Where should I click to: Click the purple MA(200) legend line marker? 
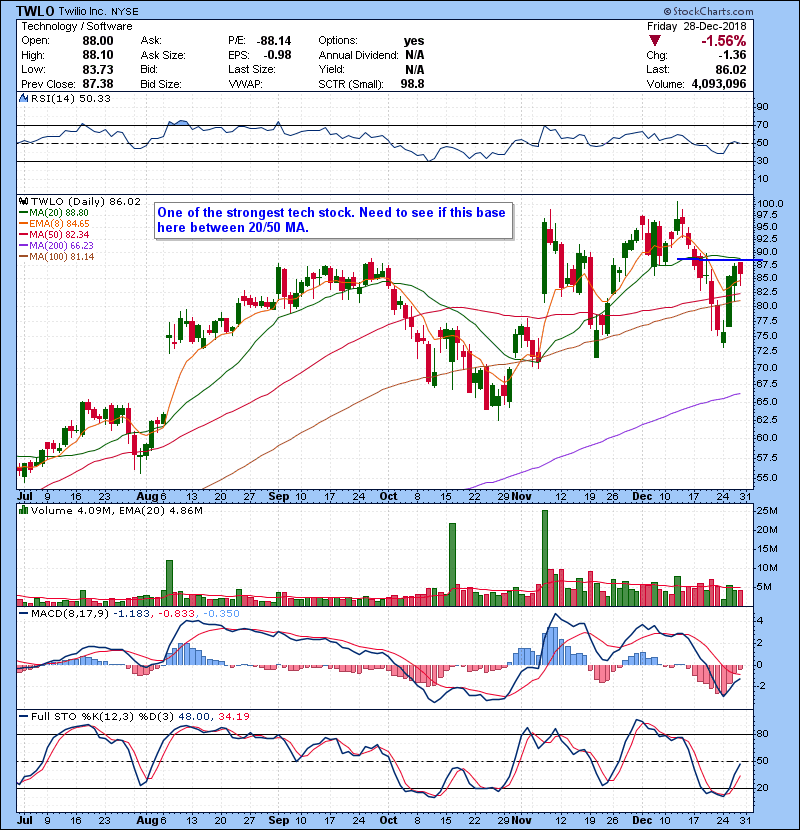(x=23, y=246)
